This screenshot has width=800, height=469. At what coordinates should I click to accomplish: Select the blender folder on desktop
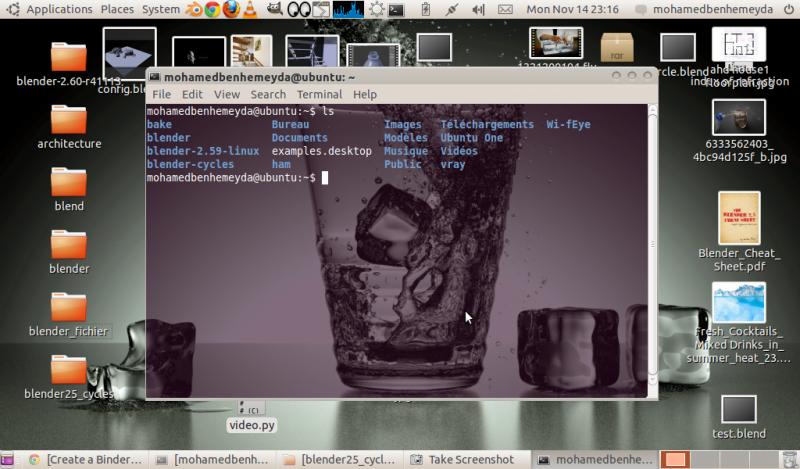(68, 244)
